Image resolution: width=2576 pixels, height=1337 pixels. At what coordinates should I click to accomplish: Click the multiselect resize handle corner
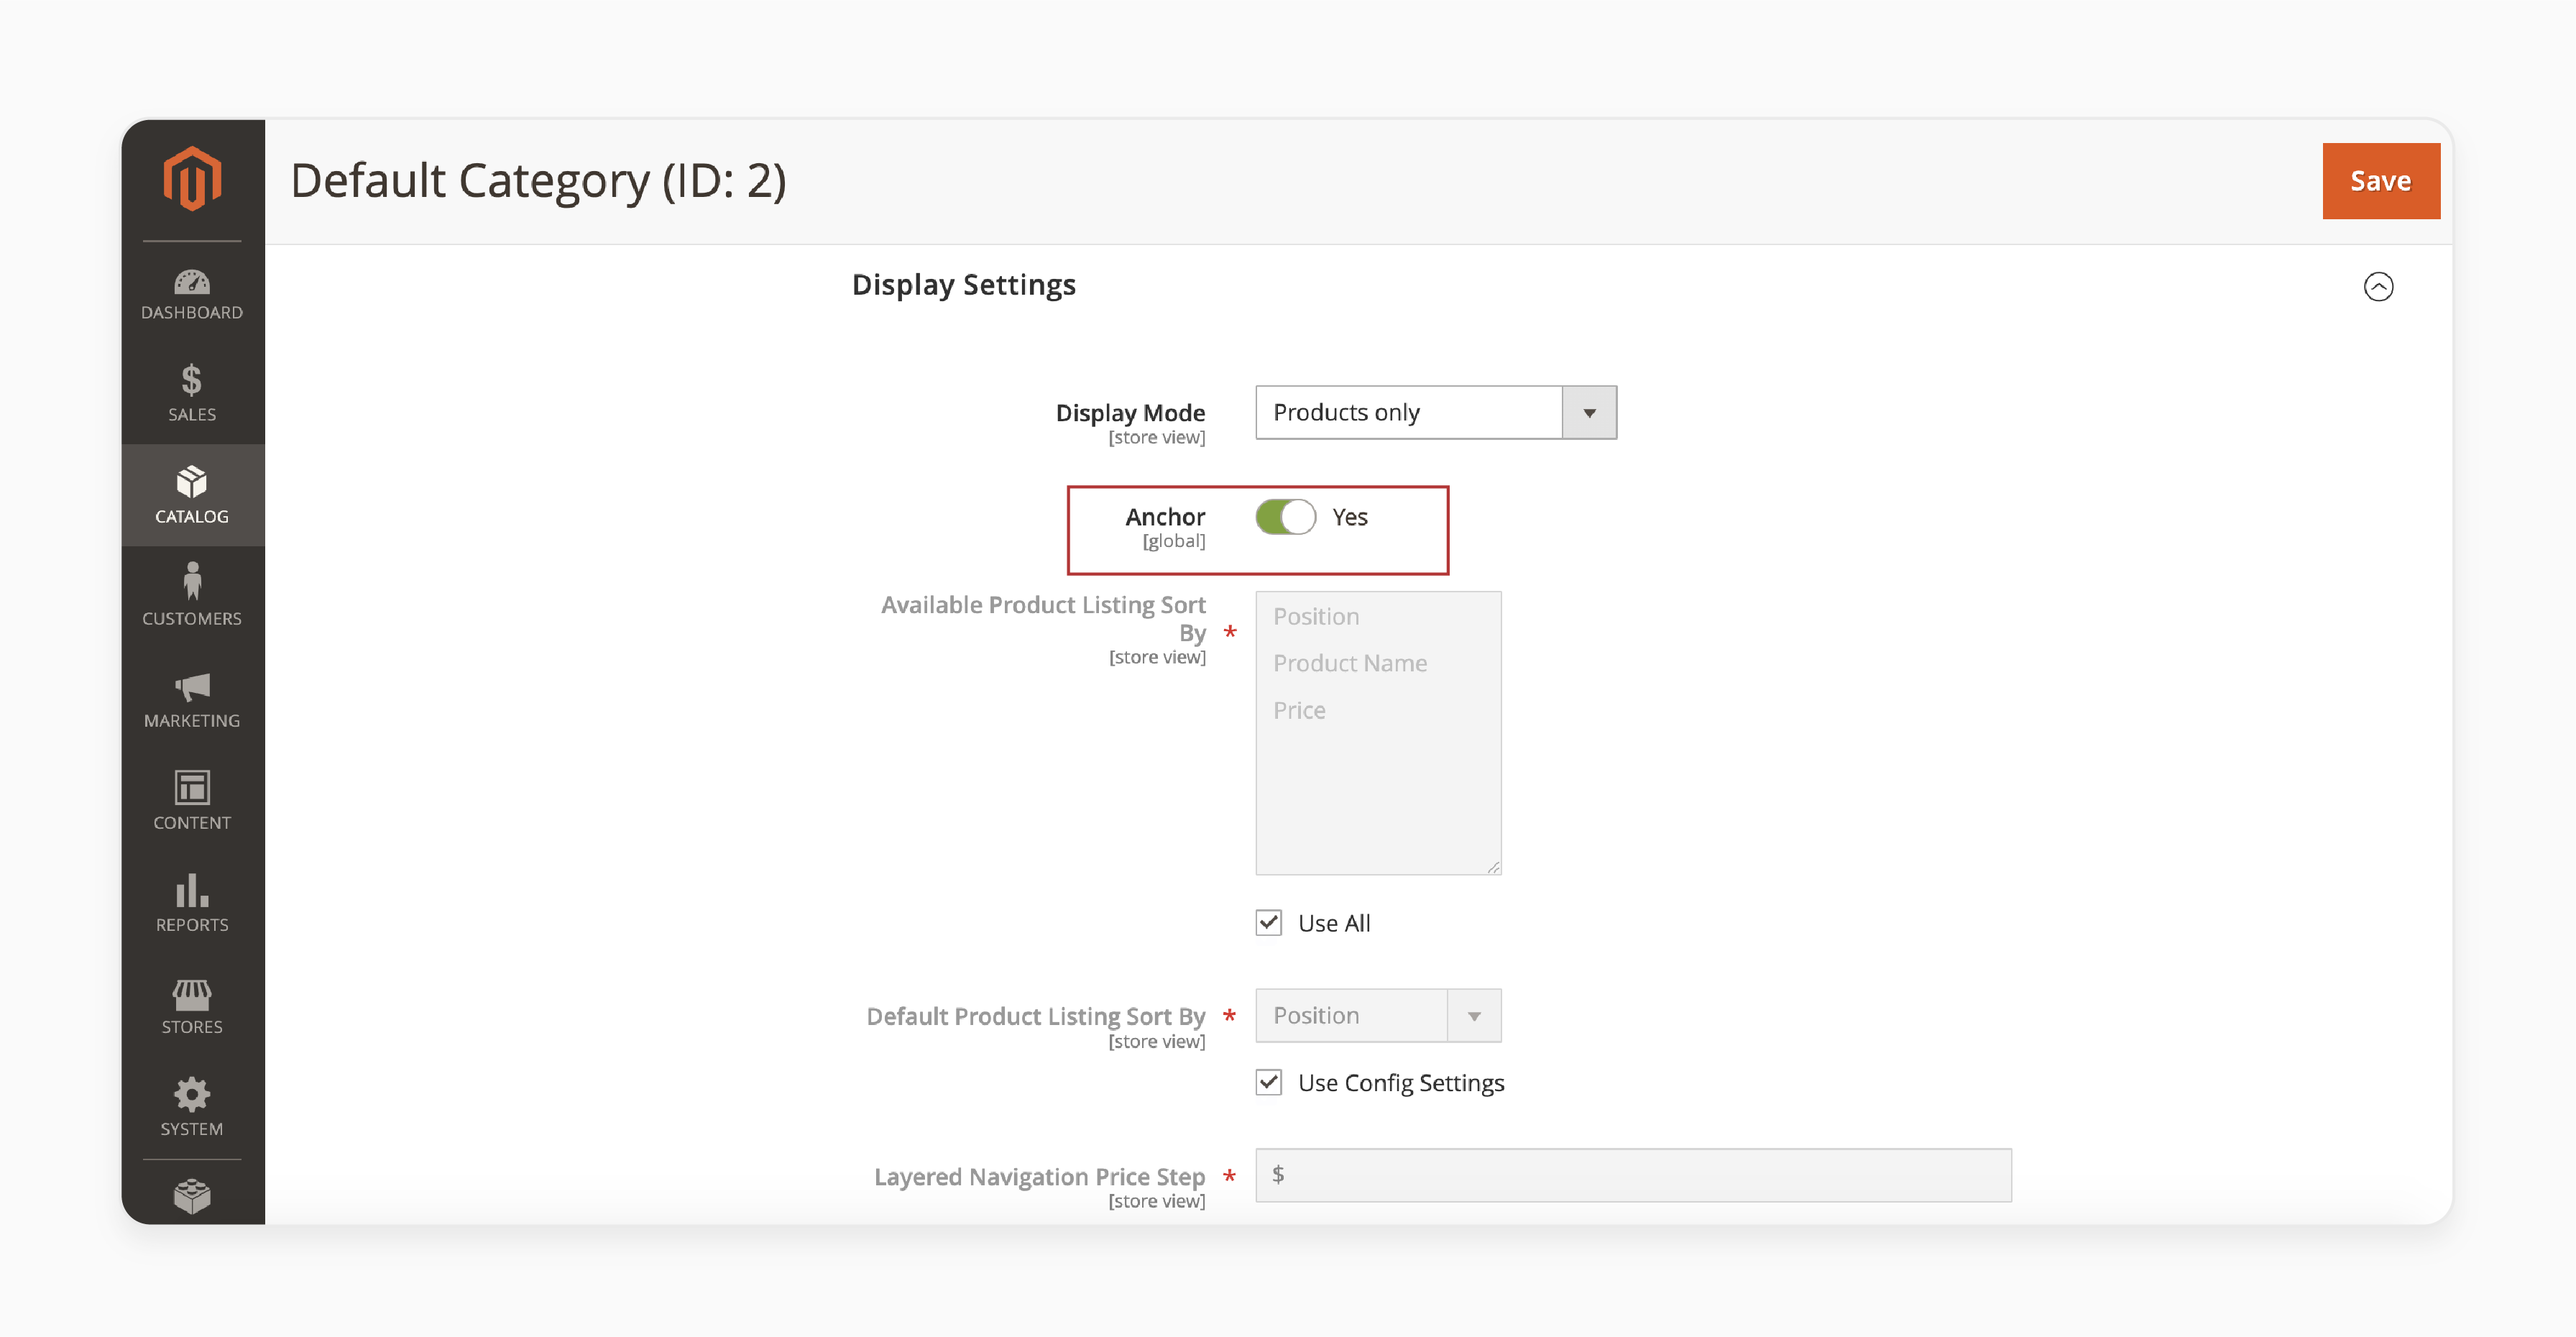[x=1493, y=867]
